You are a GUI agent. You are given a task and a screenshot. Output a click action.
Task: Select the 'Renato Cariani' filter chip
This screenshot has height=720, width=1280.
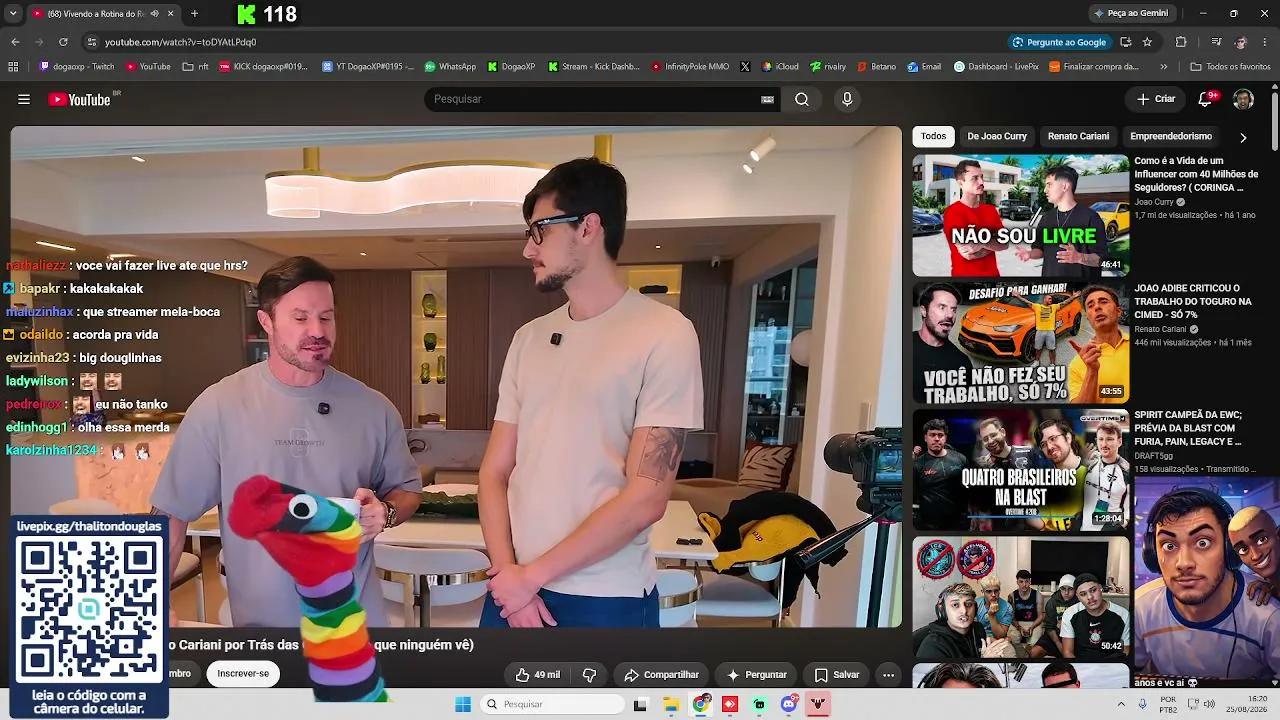pyautogui.click(x=1078, y=136)
